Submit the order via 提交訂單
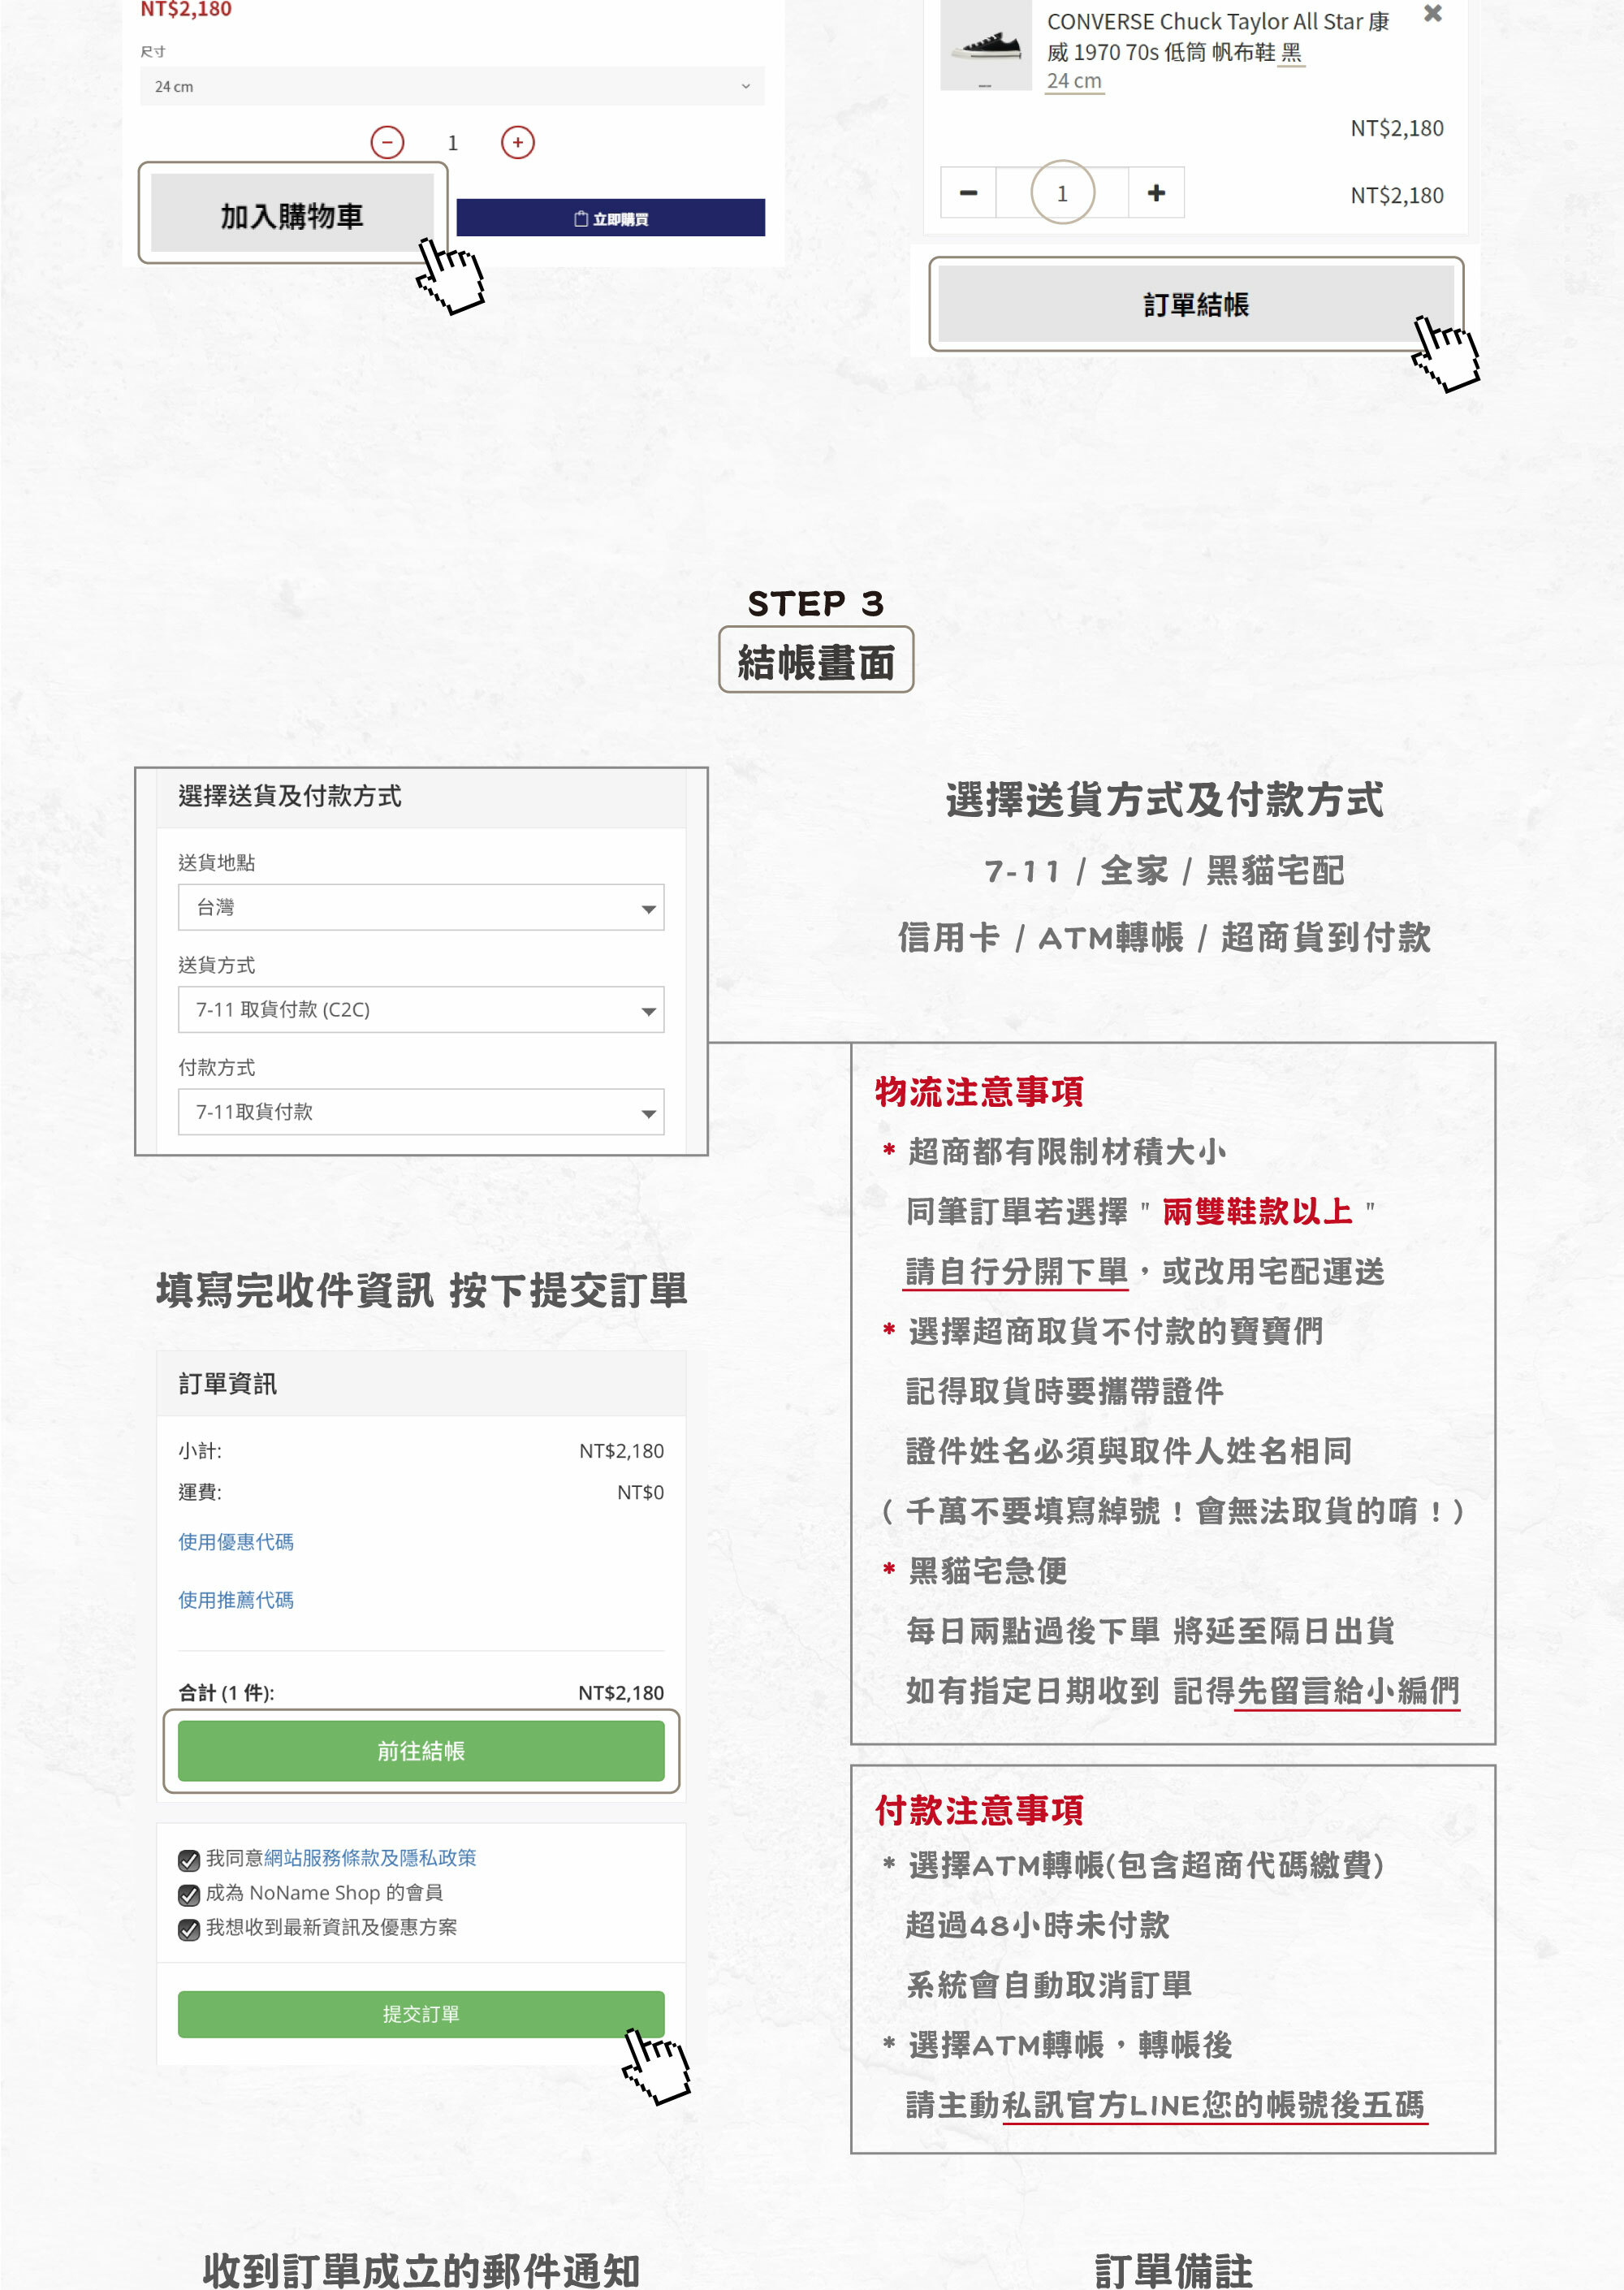The height and width of the screenshot is (2290, 1624). coord(420,2014)
